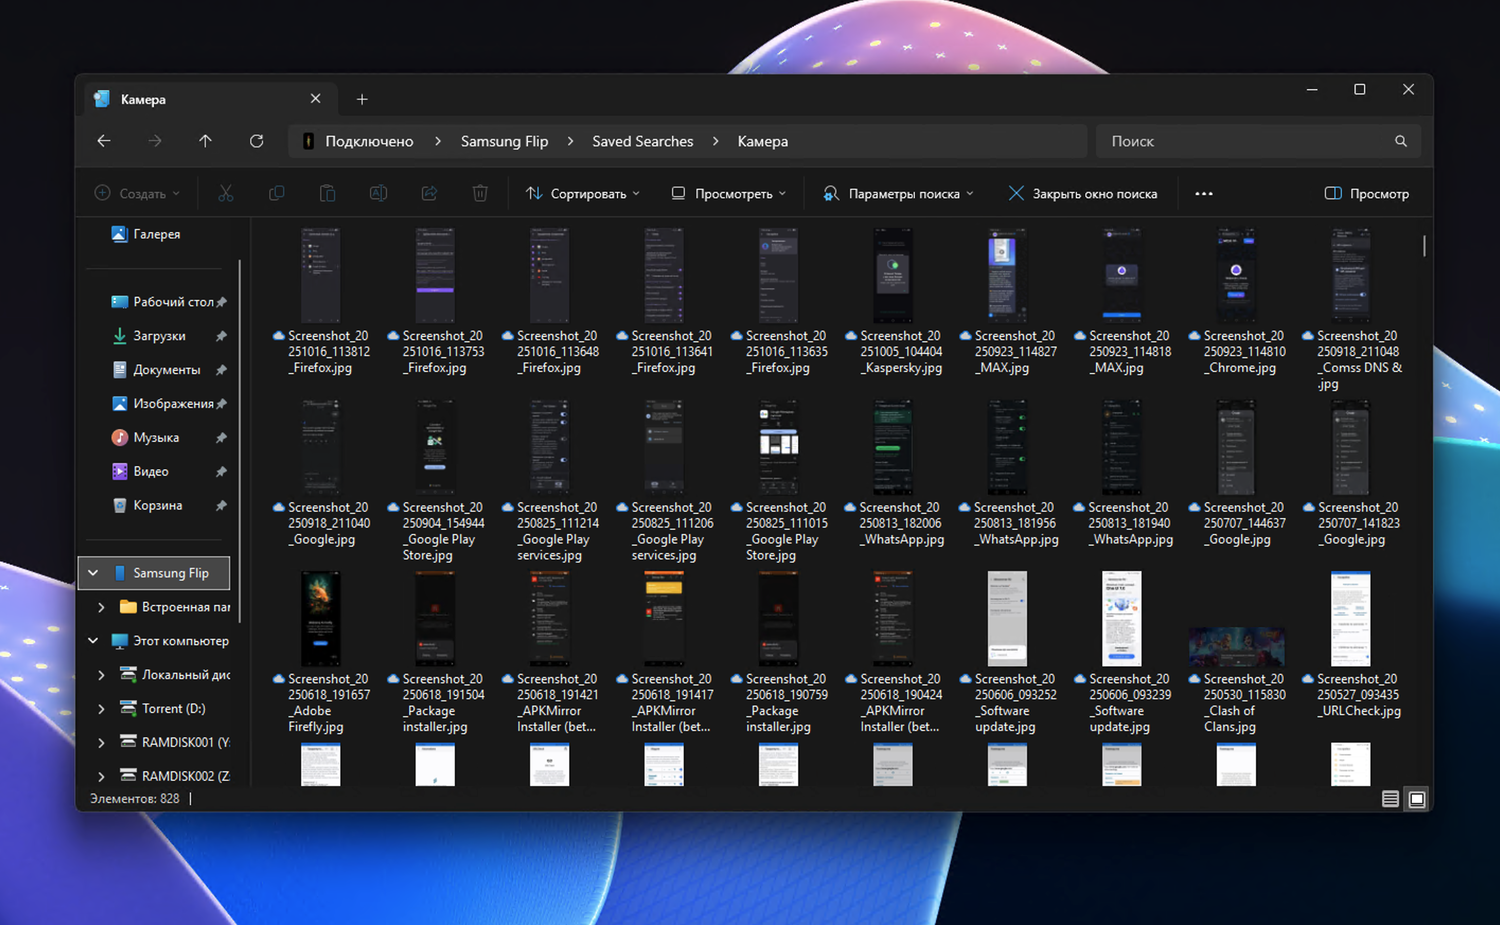Image resolution: width=1500 pixels, height=925 pixels.
Task: Click the Up directory arrow
Action: pyautogui.click(x=205, y=141)
